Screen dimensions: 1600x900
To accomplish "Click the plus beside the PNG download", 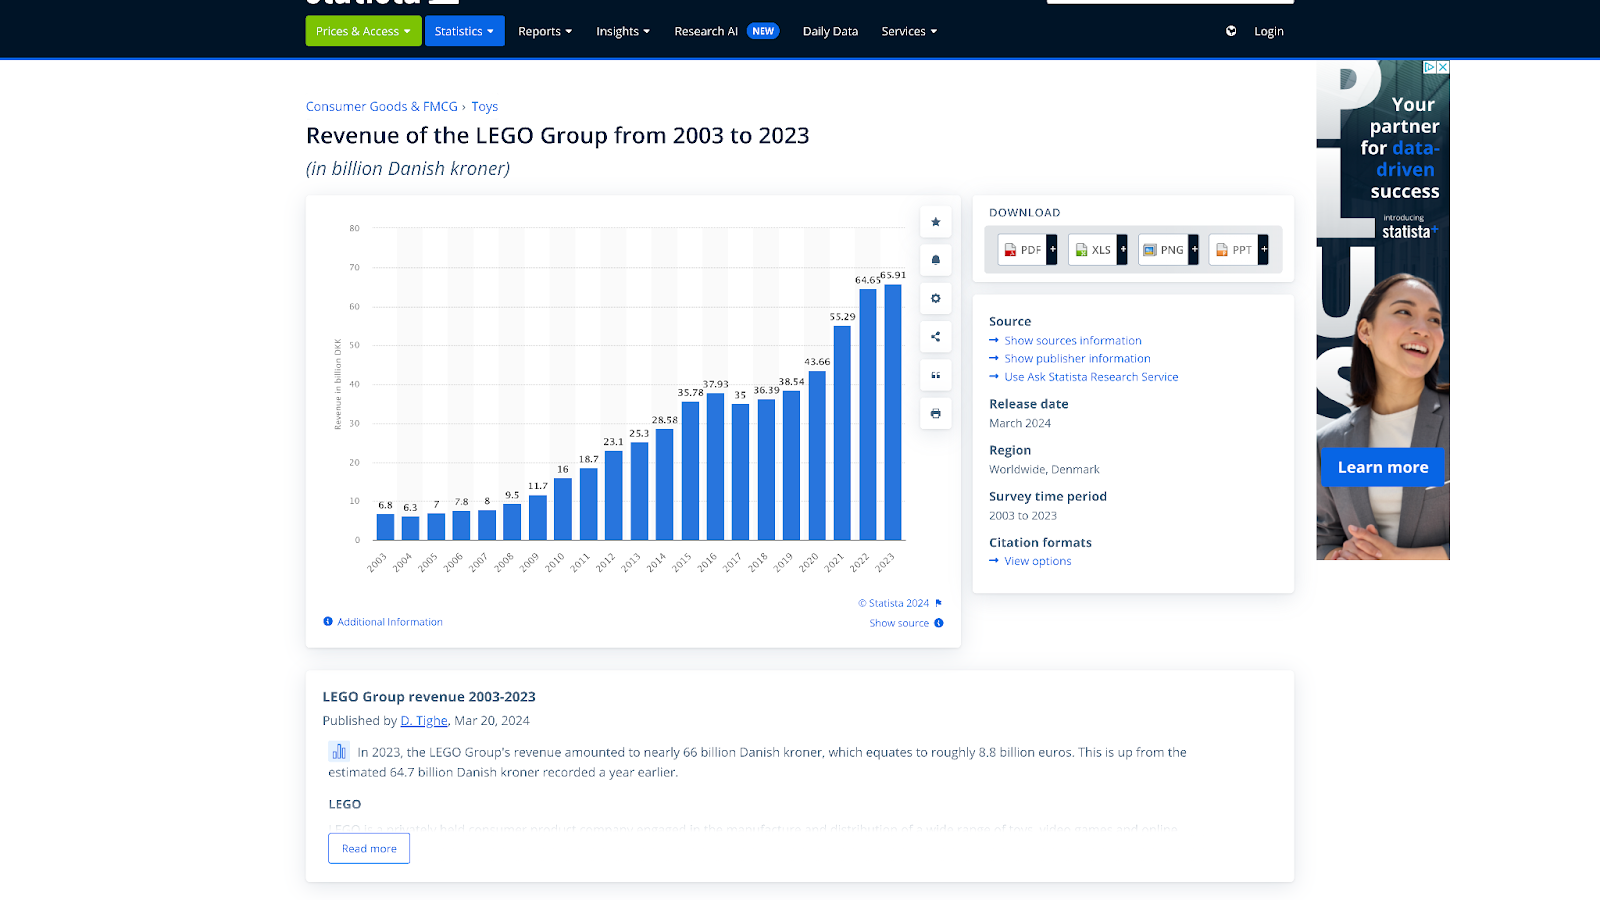I will tap(1194, 250).
